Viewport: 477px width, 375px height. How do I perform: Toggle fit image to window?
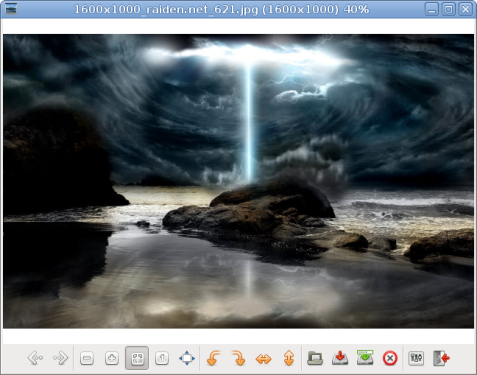(137, 358)
